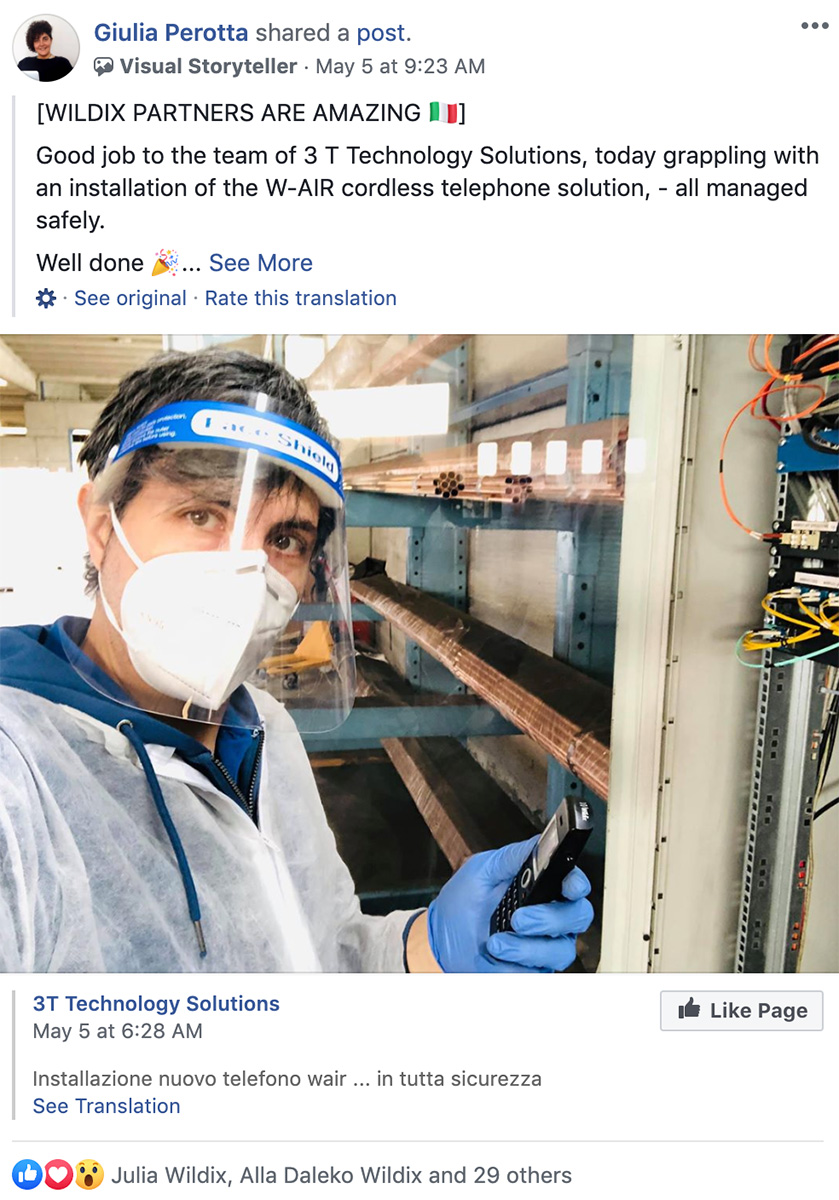Click the Wow reaction emoji icon
This screenshot has width=839, height=1200.
[x=89, y=1174]
